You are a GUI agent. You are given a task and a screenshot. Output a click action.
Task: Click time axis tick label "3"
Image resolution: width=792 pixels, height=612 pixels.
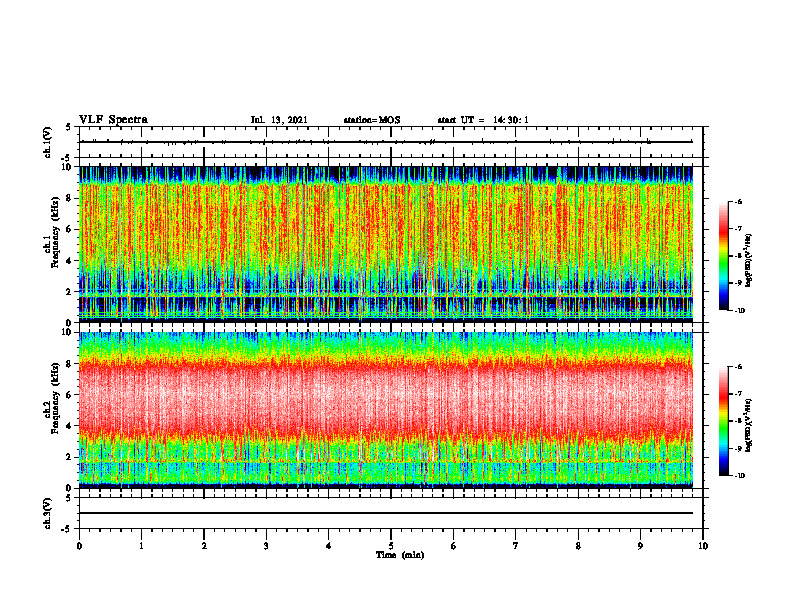point(266,546)
